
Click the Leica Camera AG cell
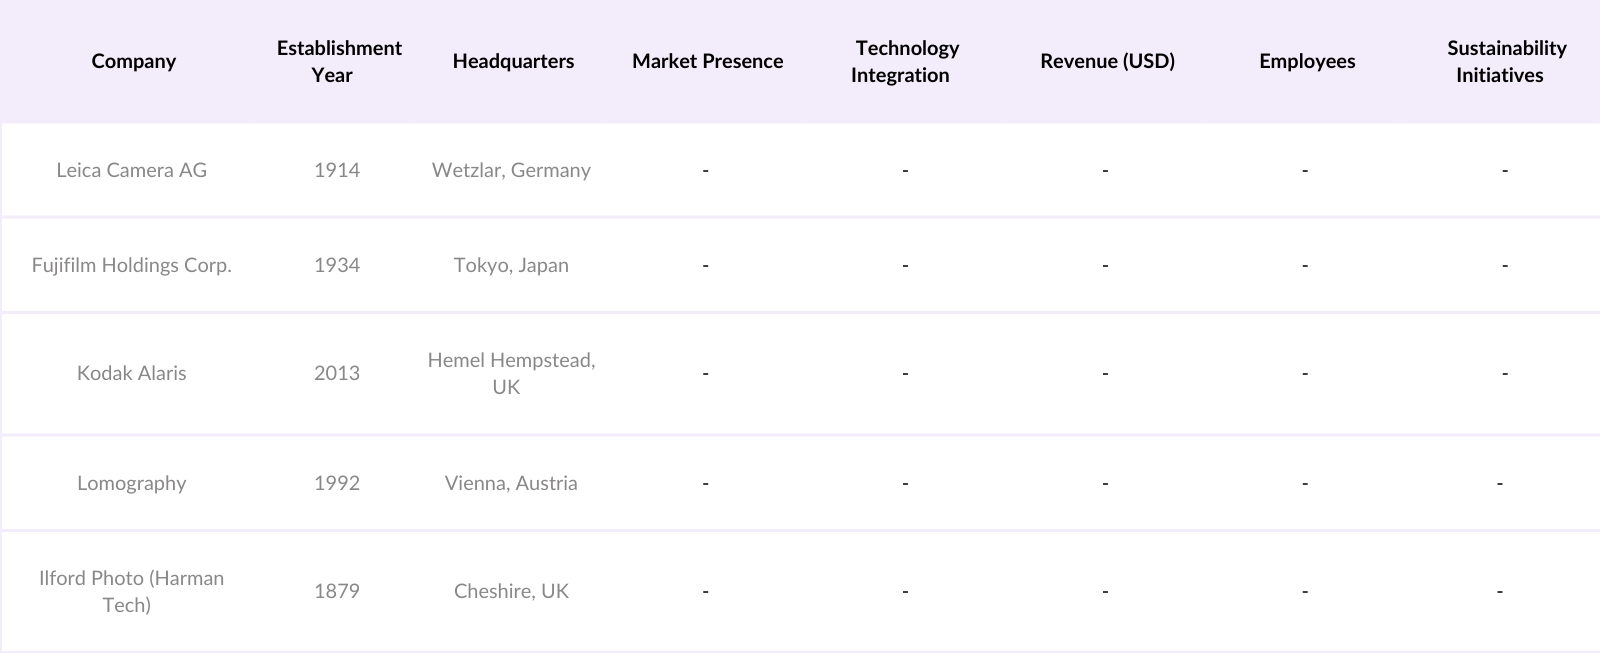(132, 170)
